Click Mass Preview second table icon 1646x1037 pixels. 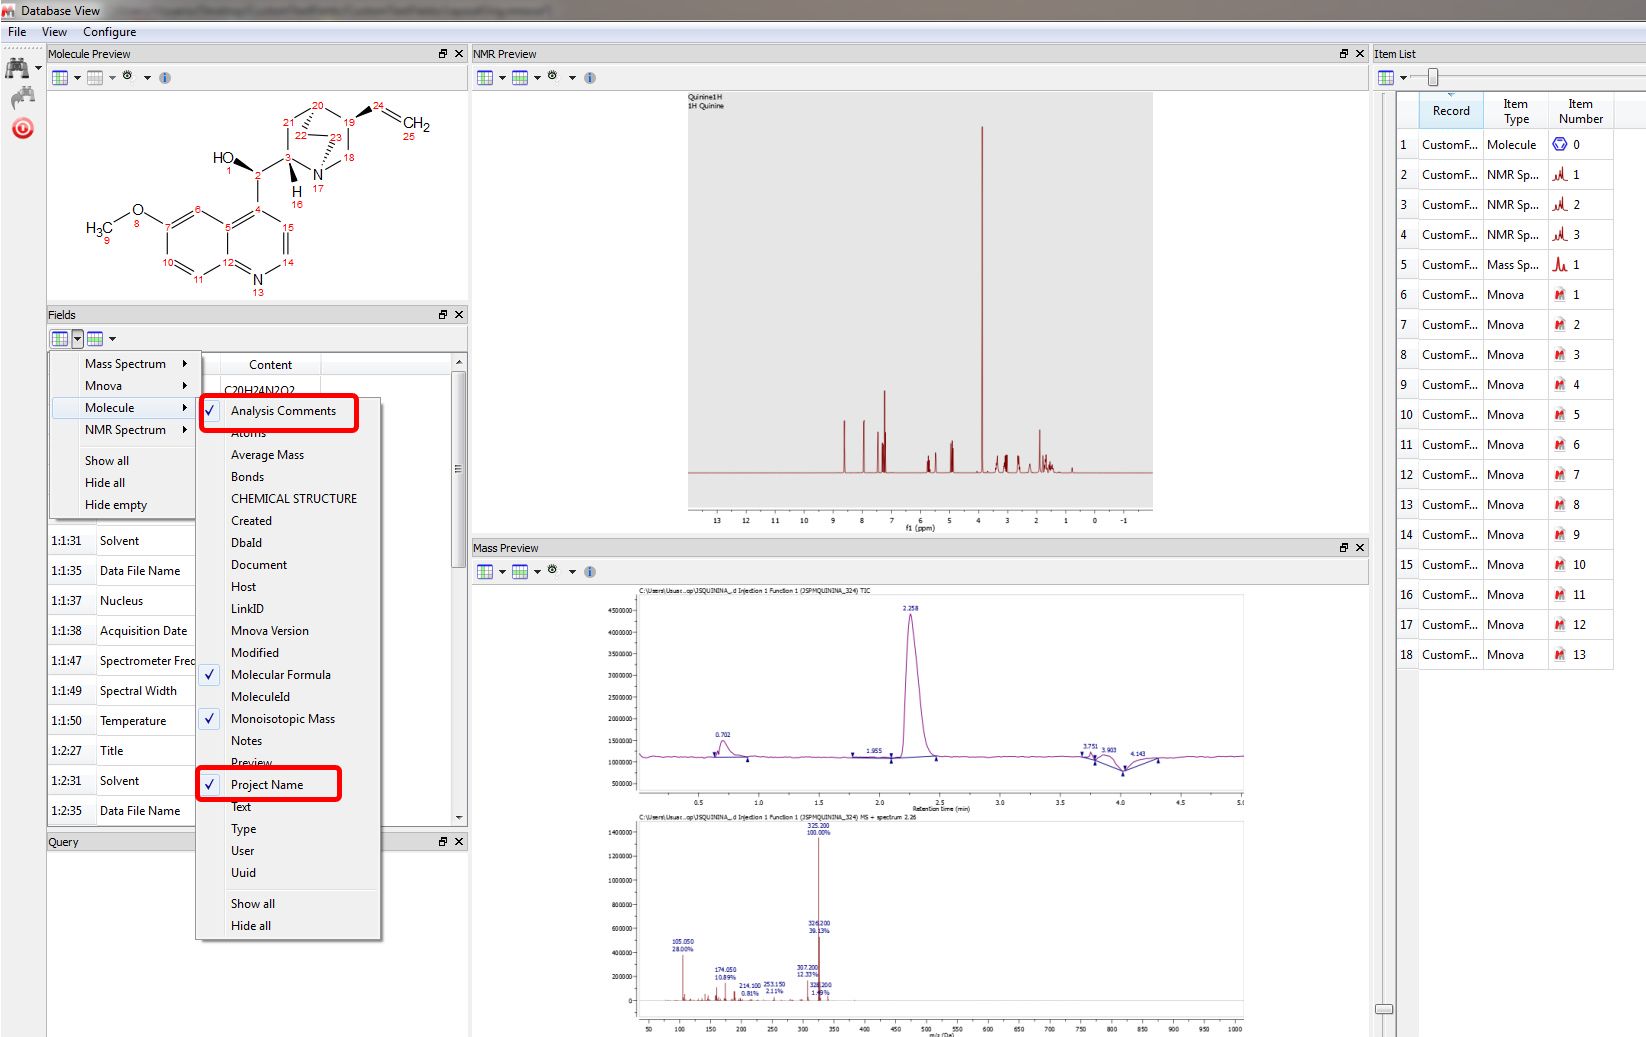tap(520, 571)
